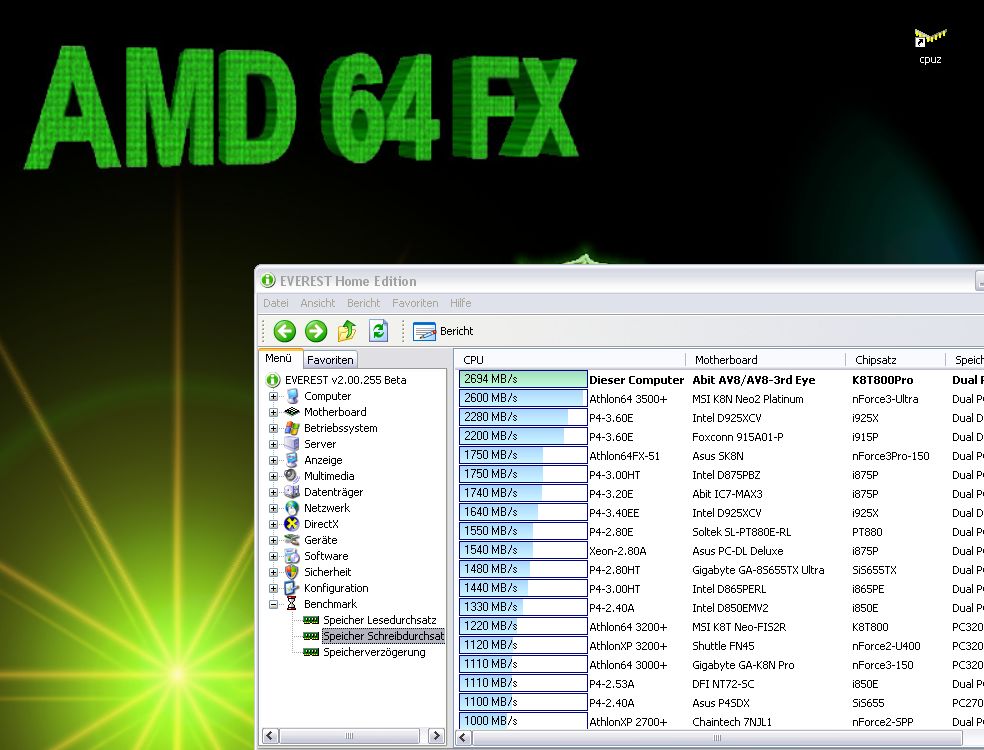Click EVEREST v2.00.255 Beta root icon
The width and height of the screenshot is (984, 750).
click(272, 380)
